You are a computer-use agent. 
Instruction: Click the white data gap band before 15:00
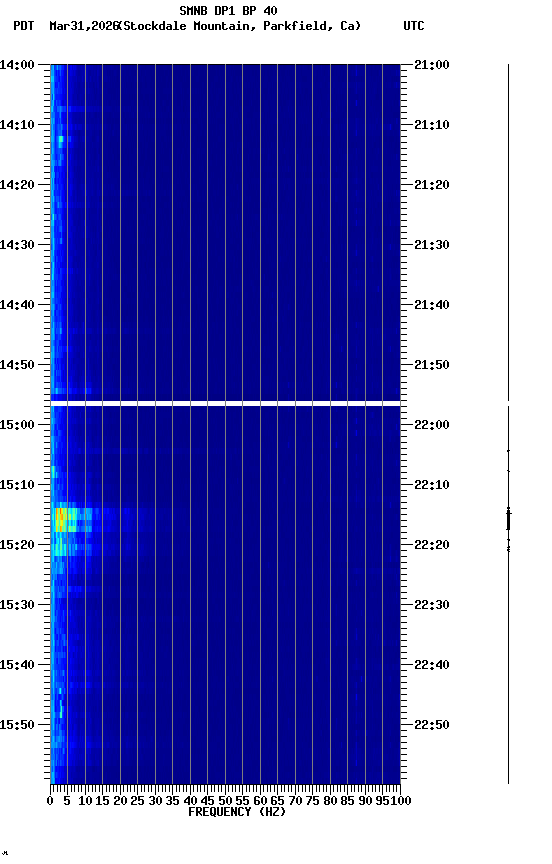coord(225,404)
